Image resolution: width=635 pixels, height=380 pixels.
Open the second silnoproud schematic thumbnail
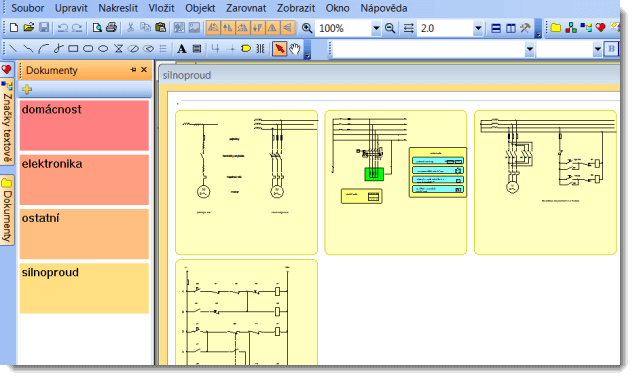coord(396,182)
